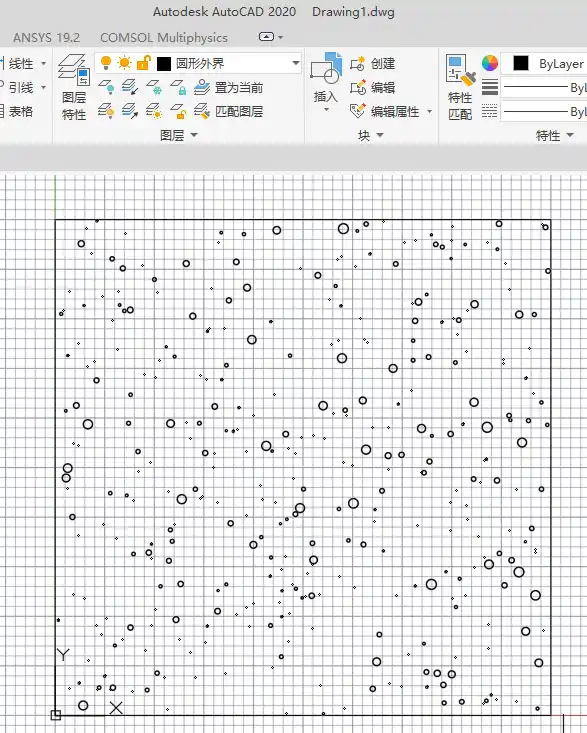This screenshot has height=733, width=587.
Task: Click the 创建 block label
Action: (383, 63)
